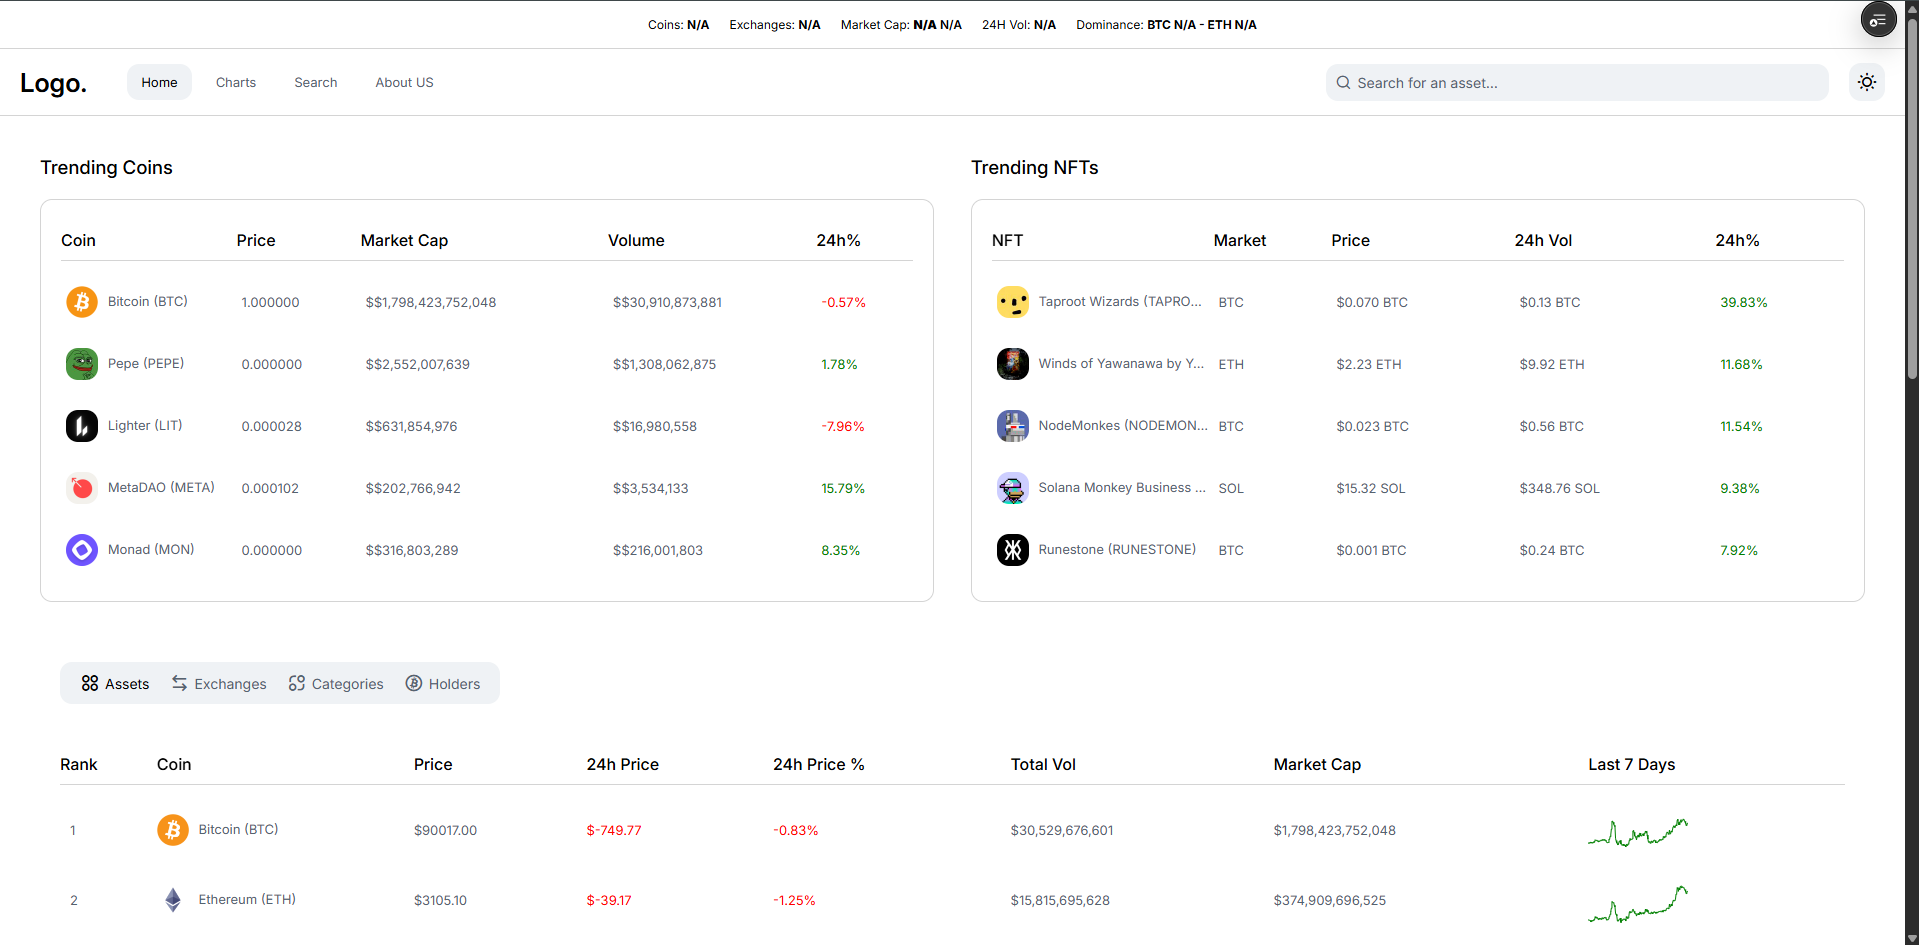Click the Logo. home link
Screen dimensions: 1919x945
tap(54, 83)
